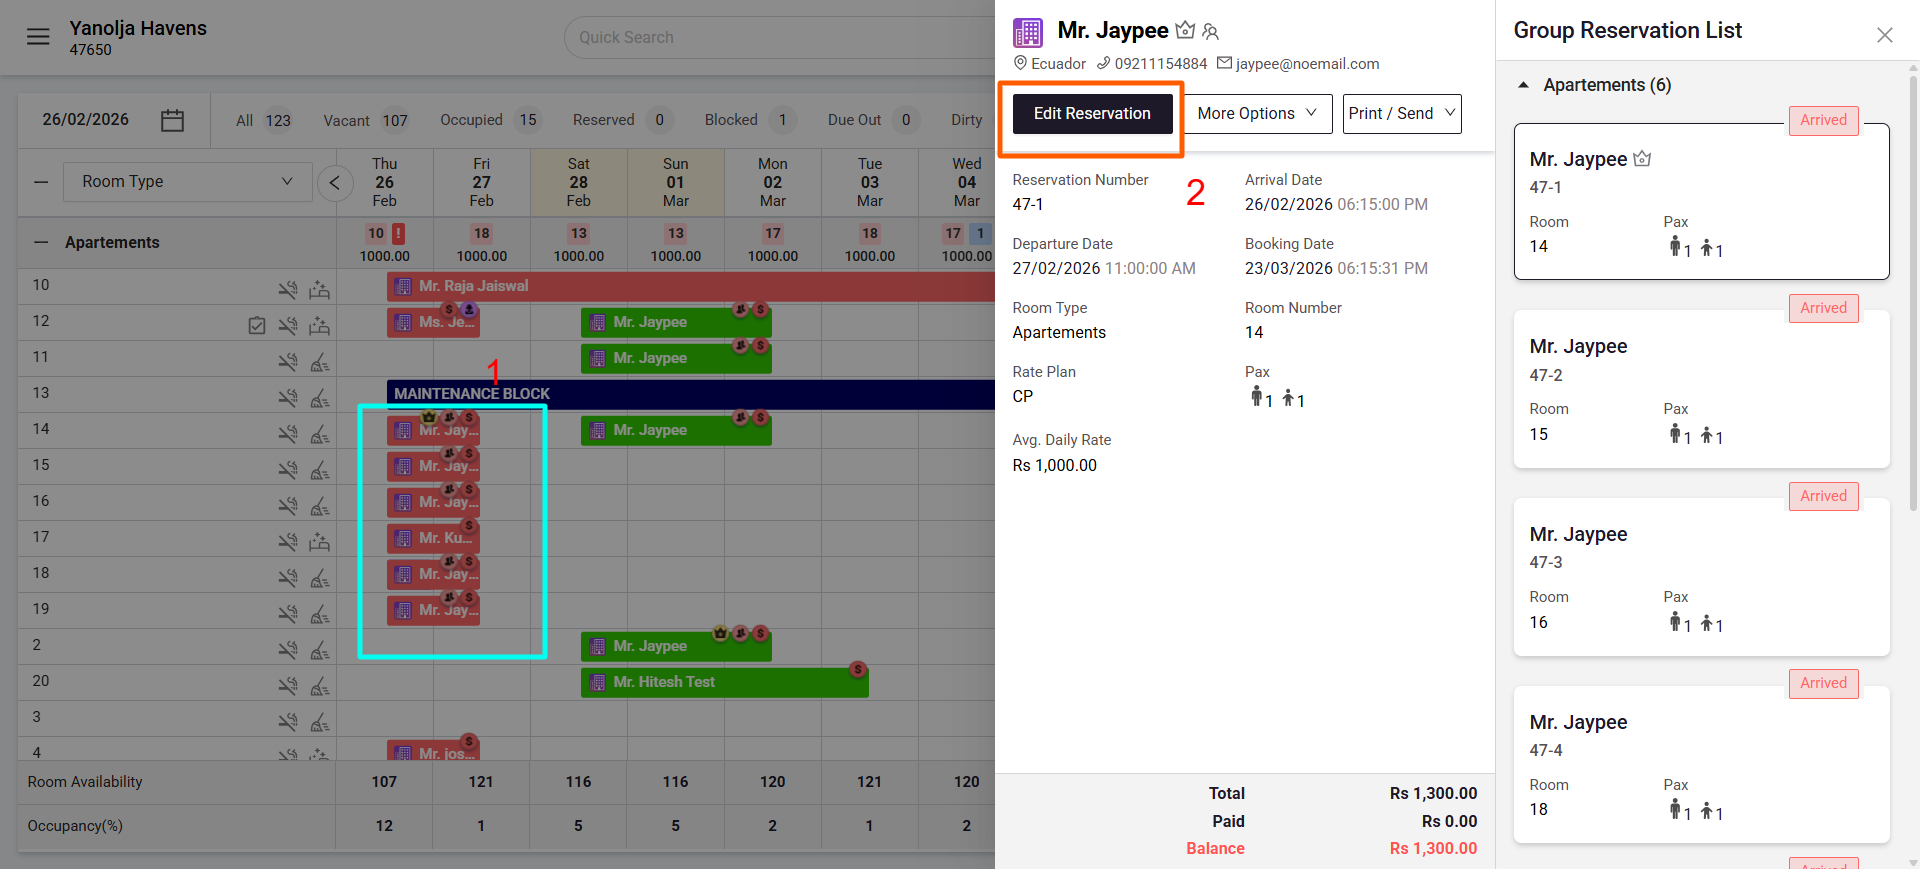Go to previous dates with left arrow
The height and width of the screenshot is (869, 1920).
tap(335, 182)
